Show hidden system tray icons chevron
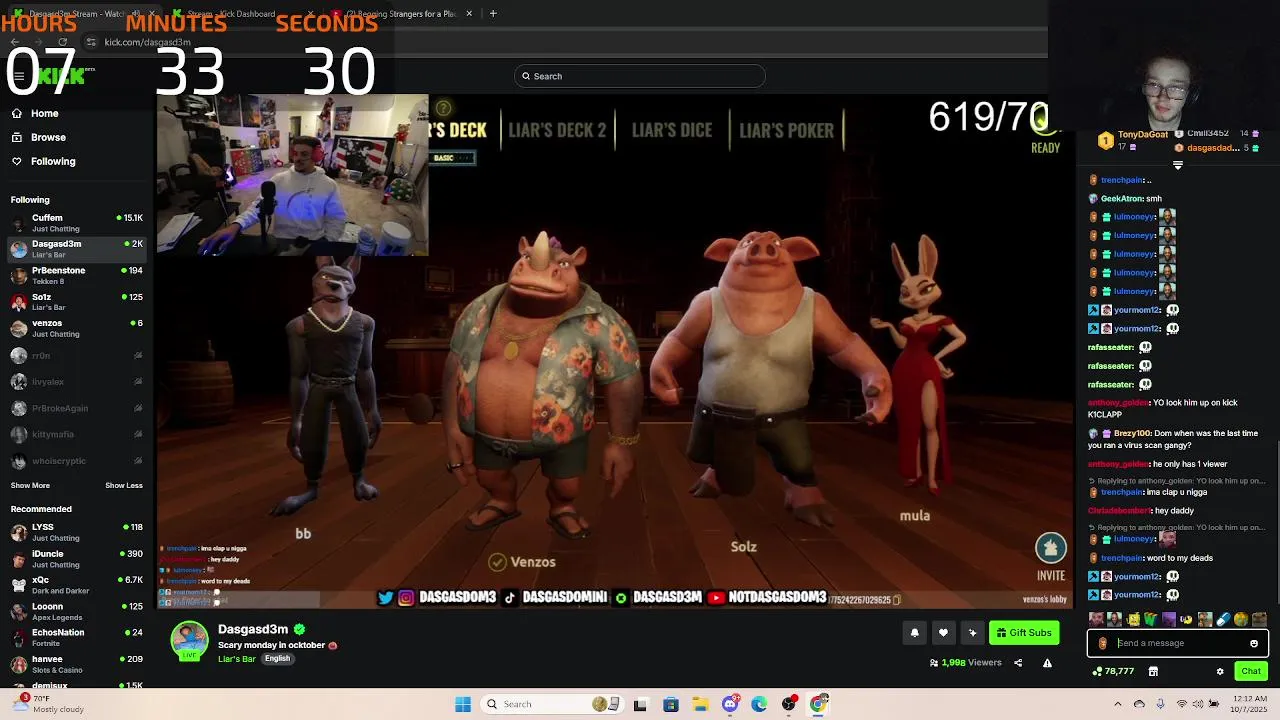Image resolution: width=1280 pixels, height=720 pixels. [1118, 704]
